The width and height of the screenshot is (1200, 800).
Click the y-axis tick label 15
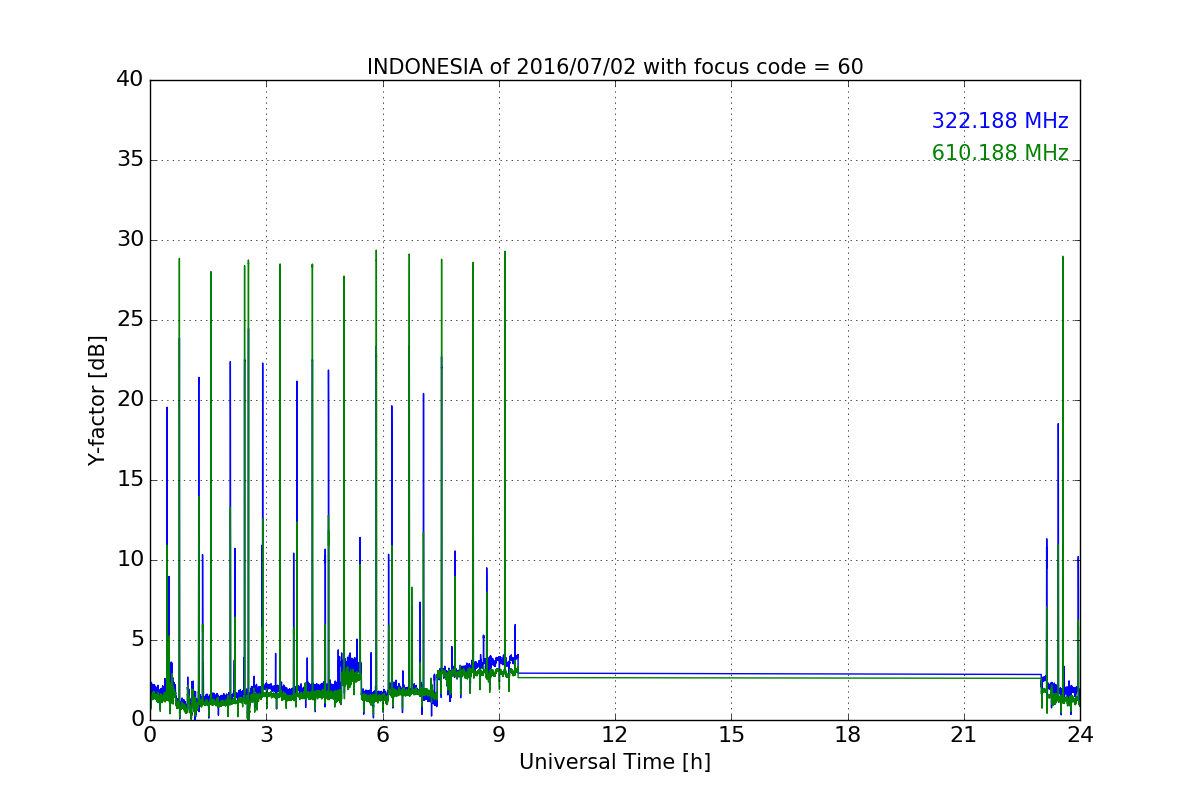point(129,480)
